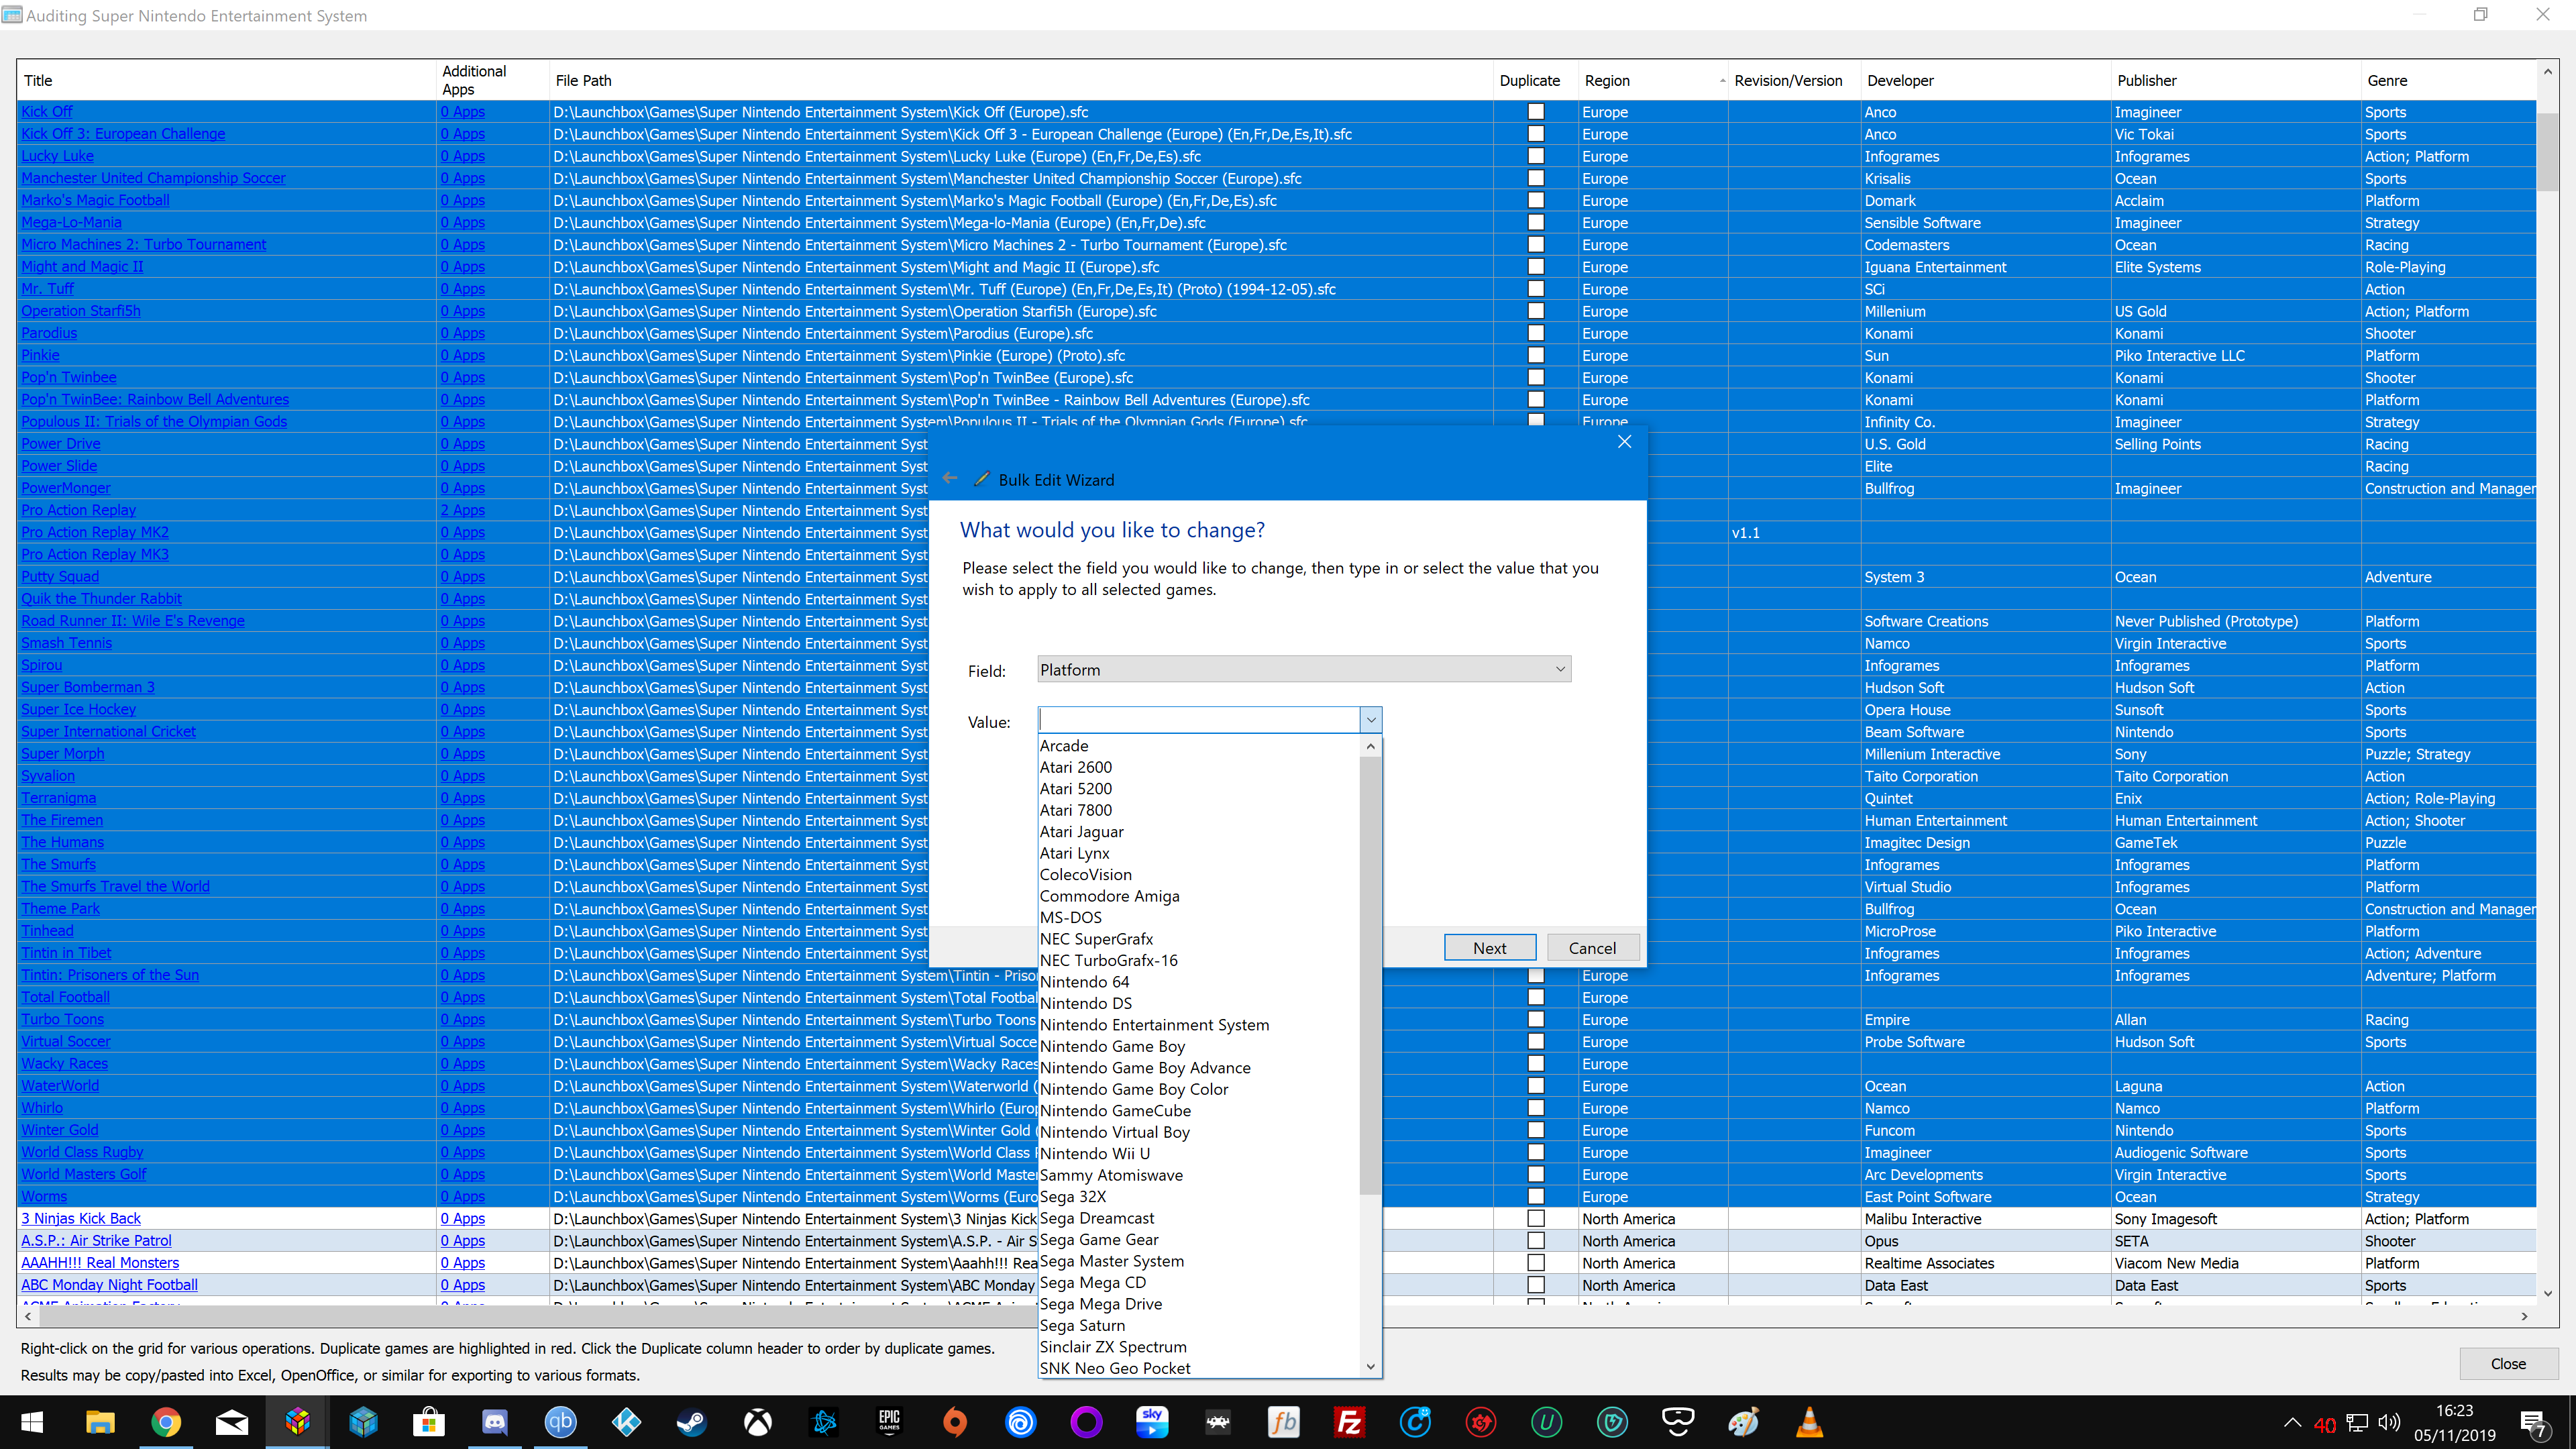Open the Xbox app in taskbar
Viewport: 2576px width, 1449px height.
coord(758,1422)
